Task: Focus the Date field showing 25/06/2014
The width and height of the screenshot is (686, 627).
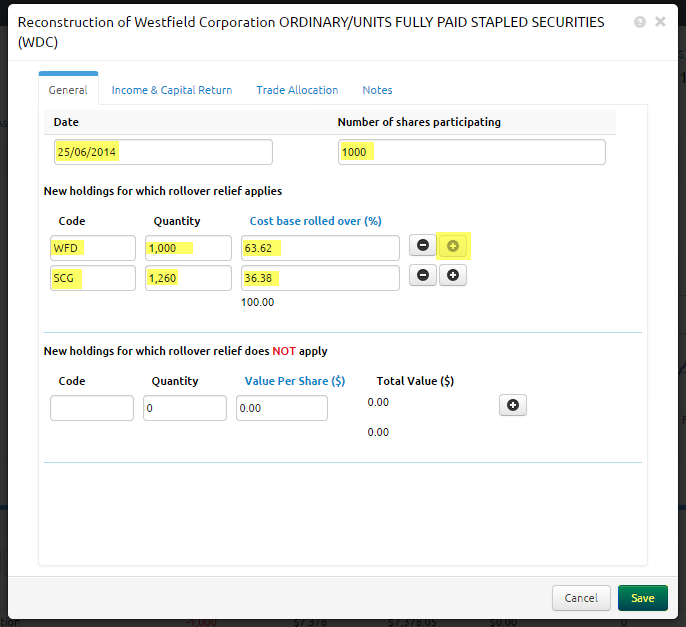Action: coord(163,152)
